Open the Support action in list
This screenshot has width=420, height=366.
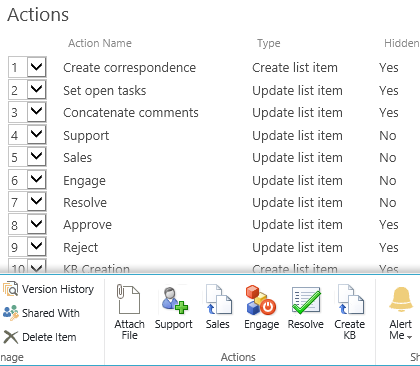(86, 136)
